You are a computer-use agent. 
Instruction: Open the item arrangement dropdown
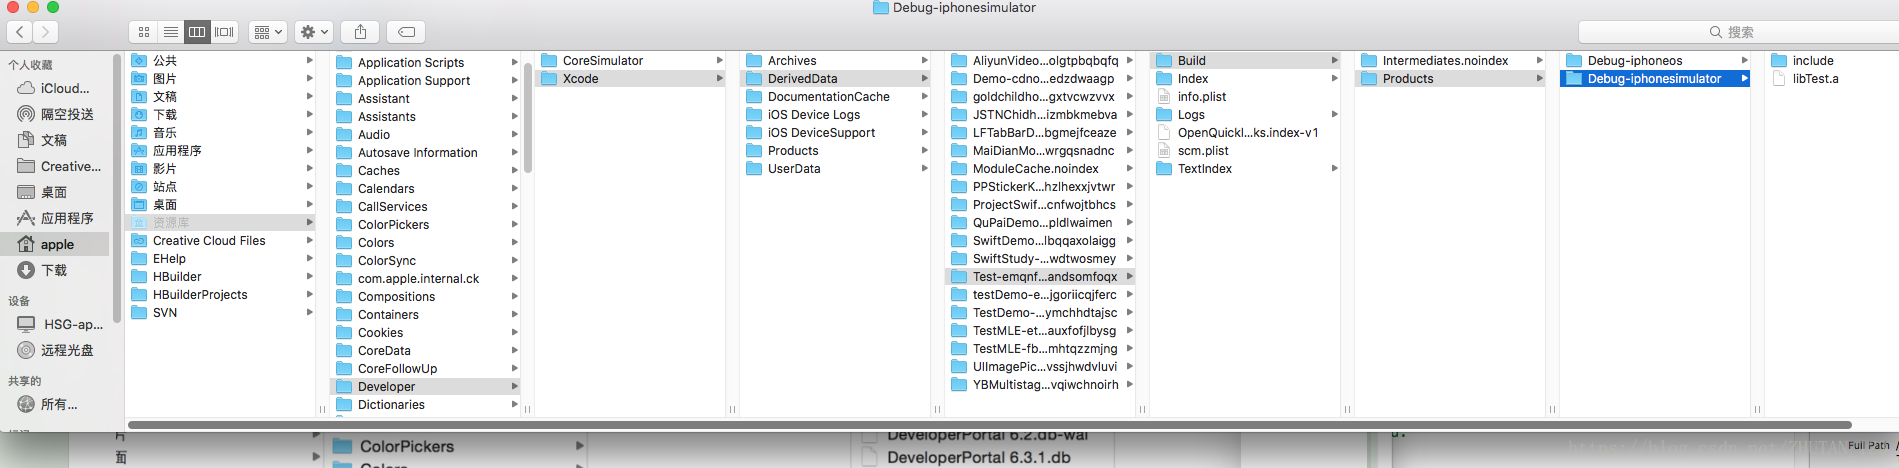267,32
